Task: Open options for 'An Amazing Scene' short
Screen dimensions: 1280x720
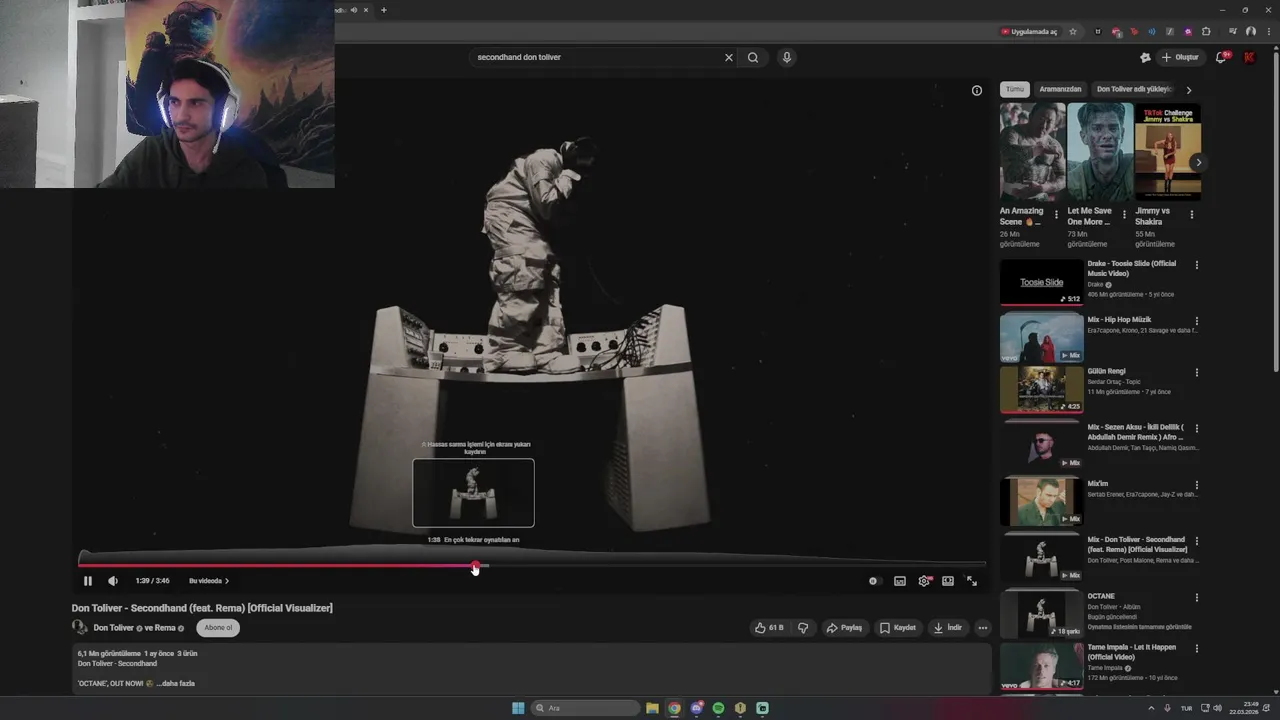Action: click(x=1056, y=215)
